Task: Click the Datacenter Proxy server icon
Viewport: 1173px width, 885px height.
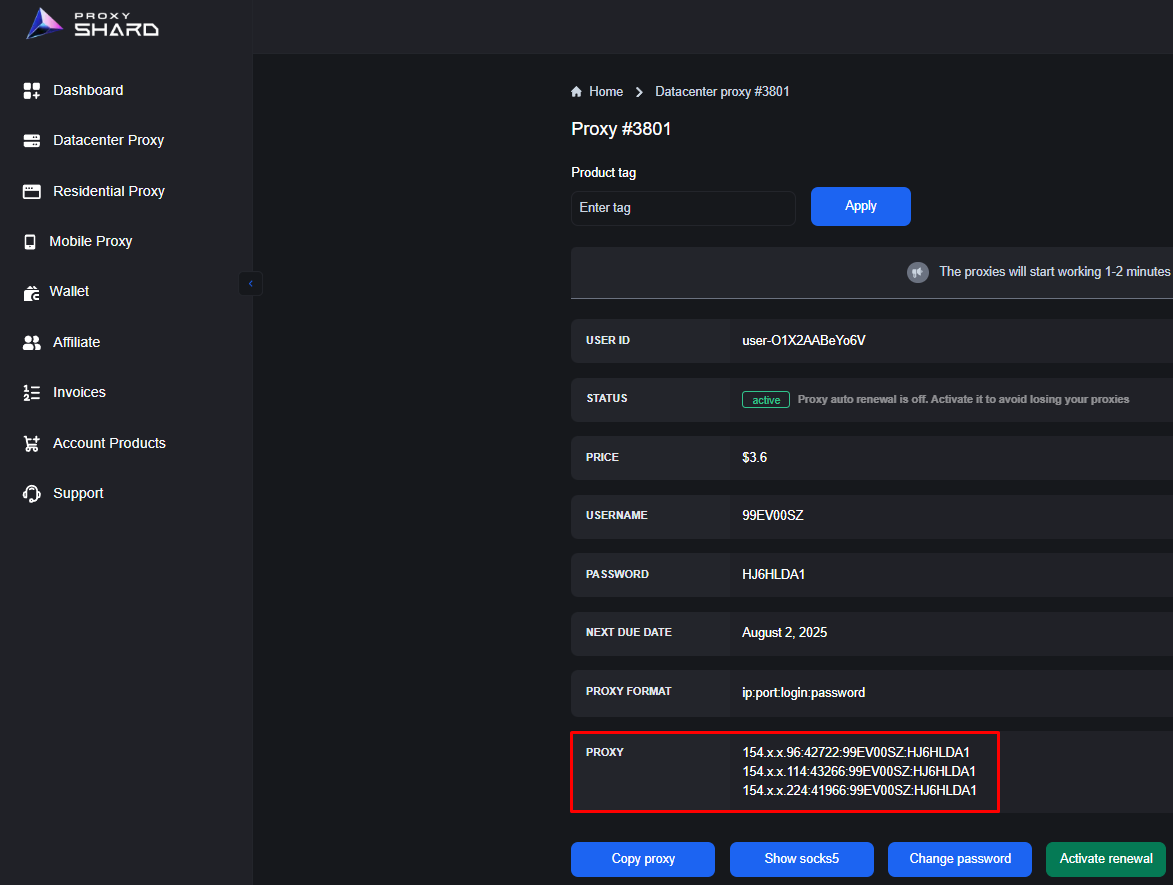Action: 31,141
